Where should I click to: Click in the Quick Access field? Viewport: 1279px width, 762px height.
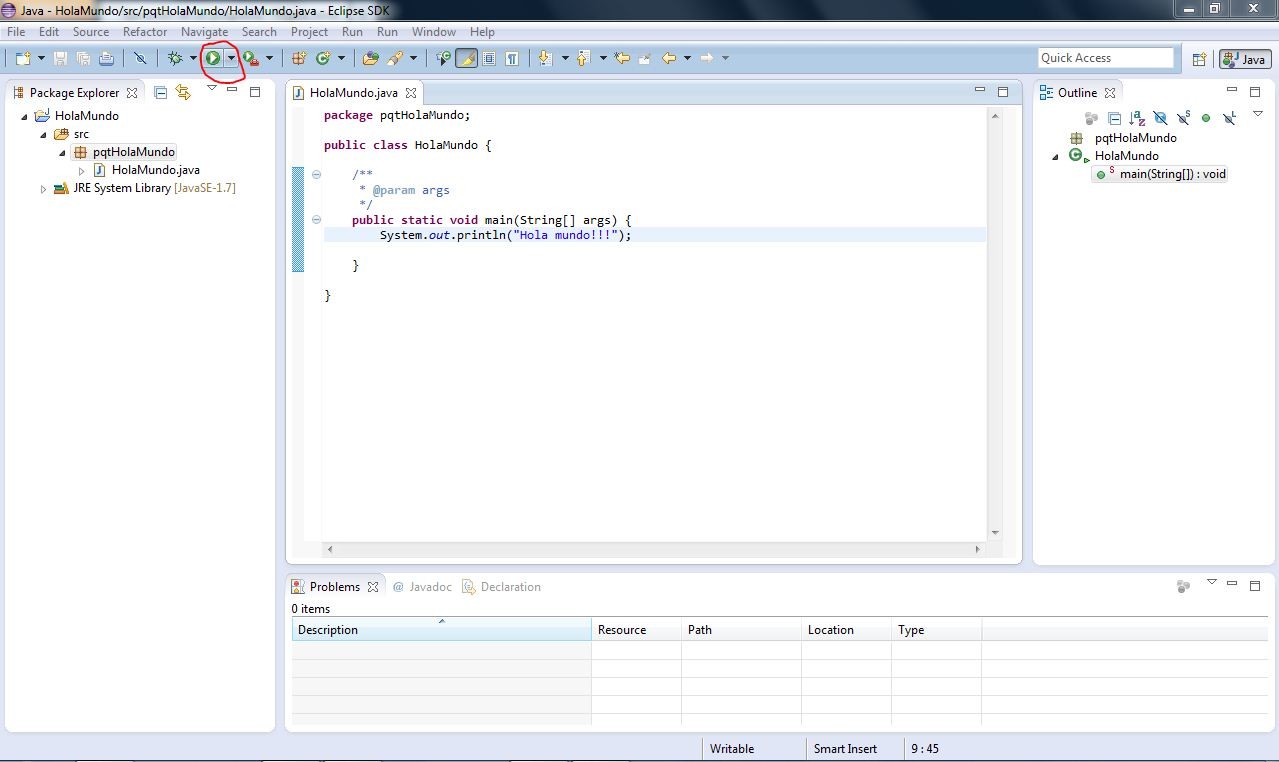[x=1104, y=58]
